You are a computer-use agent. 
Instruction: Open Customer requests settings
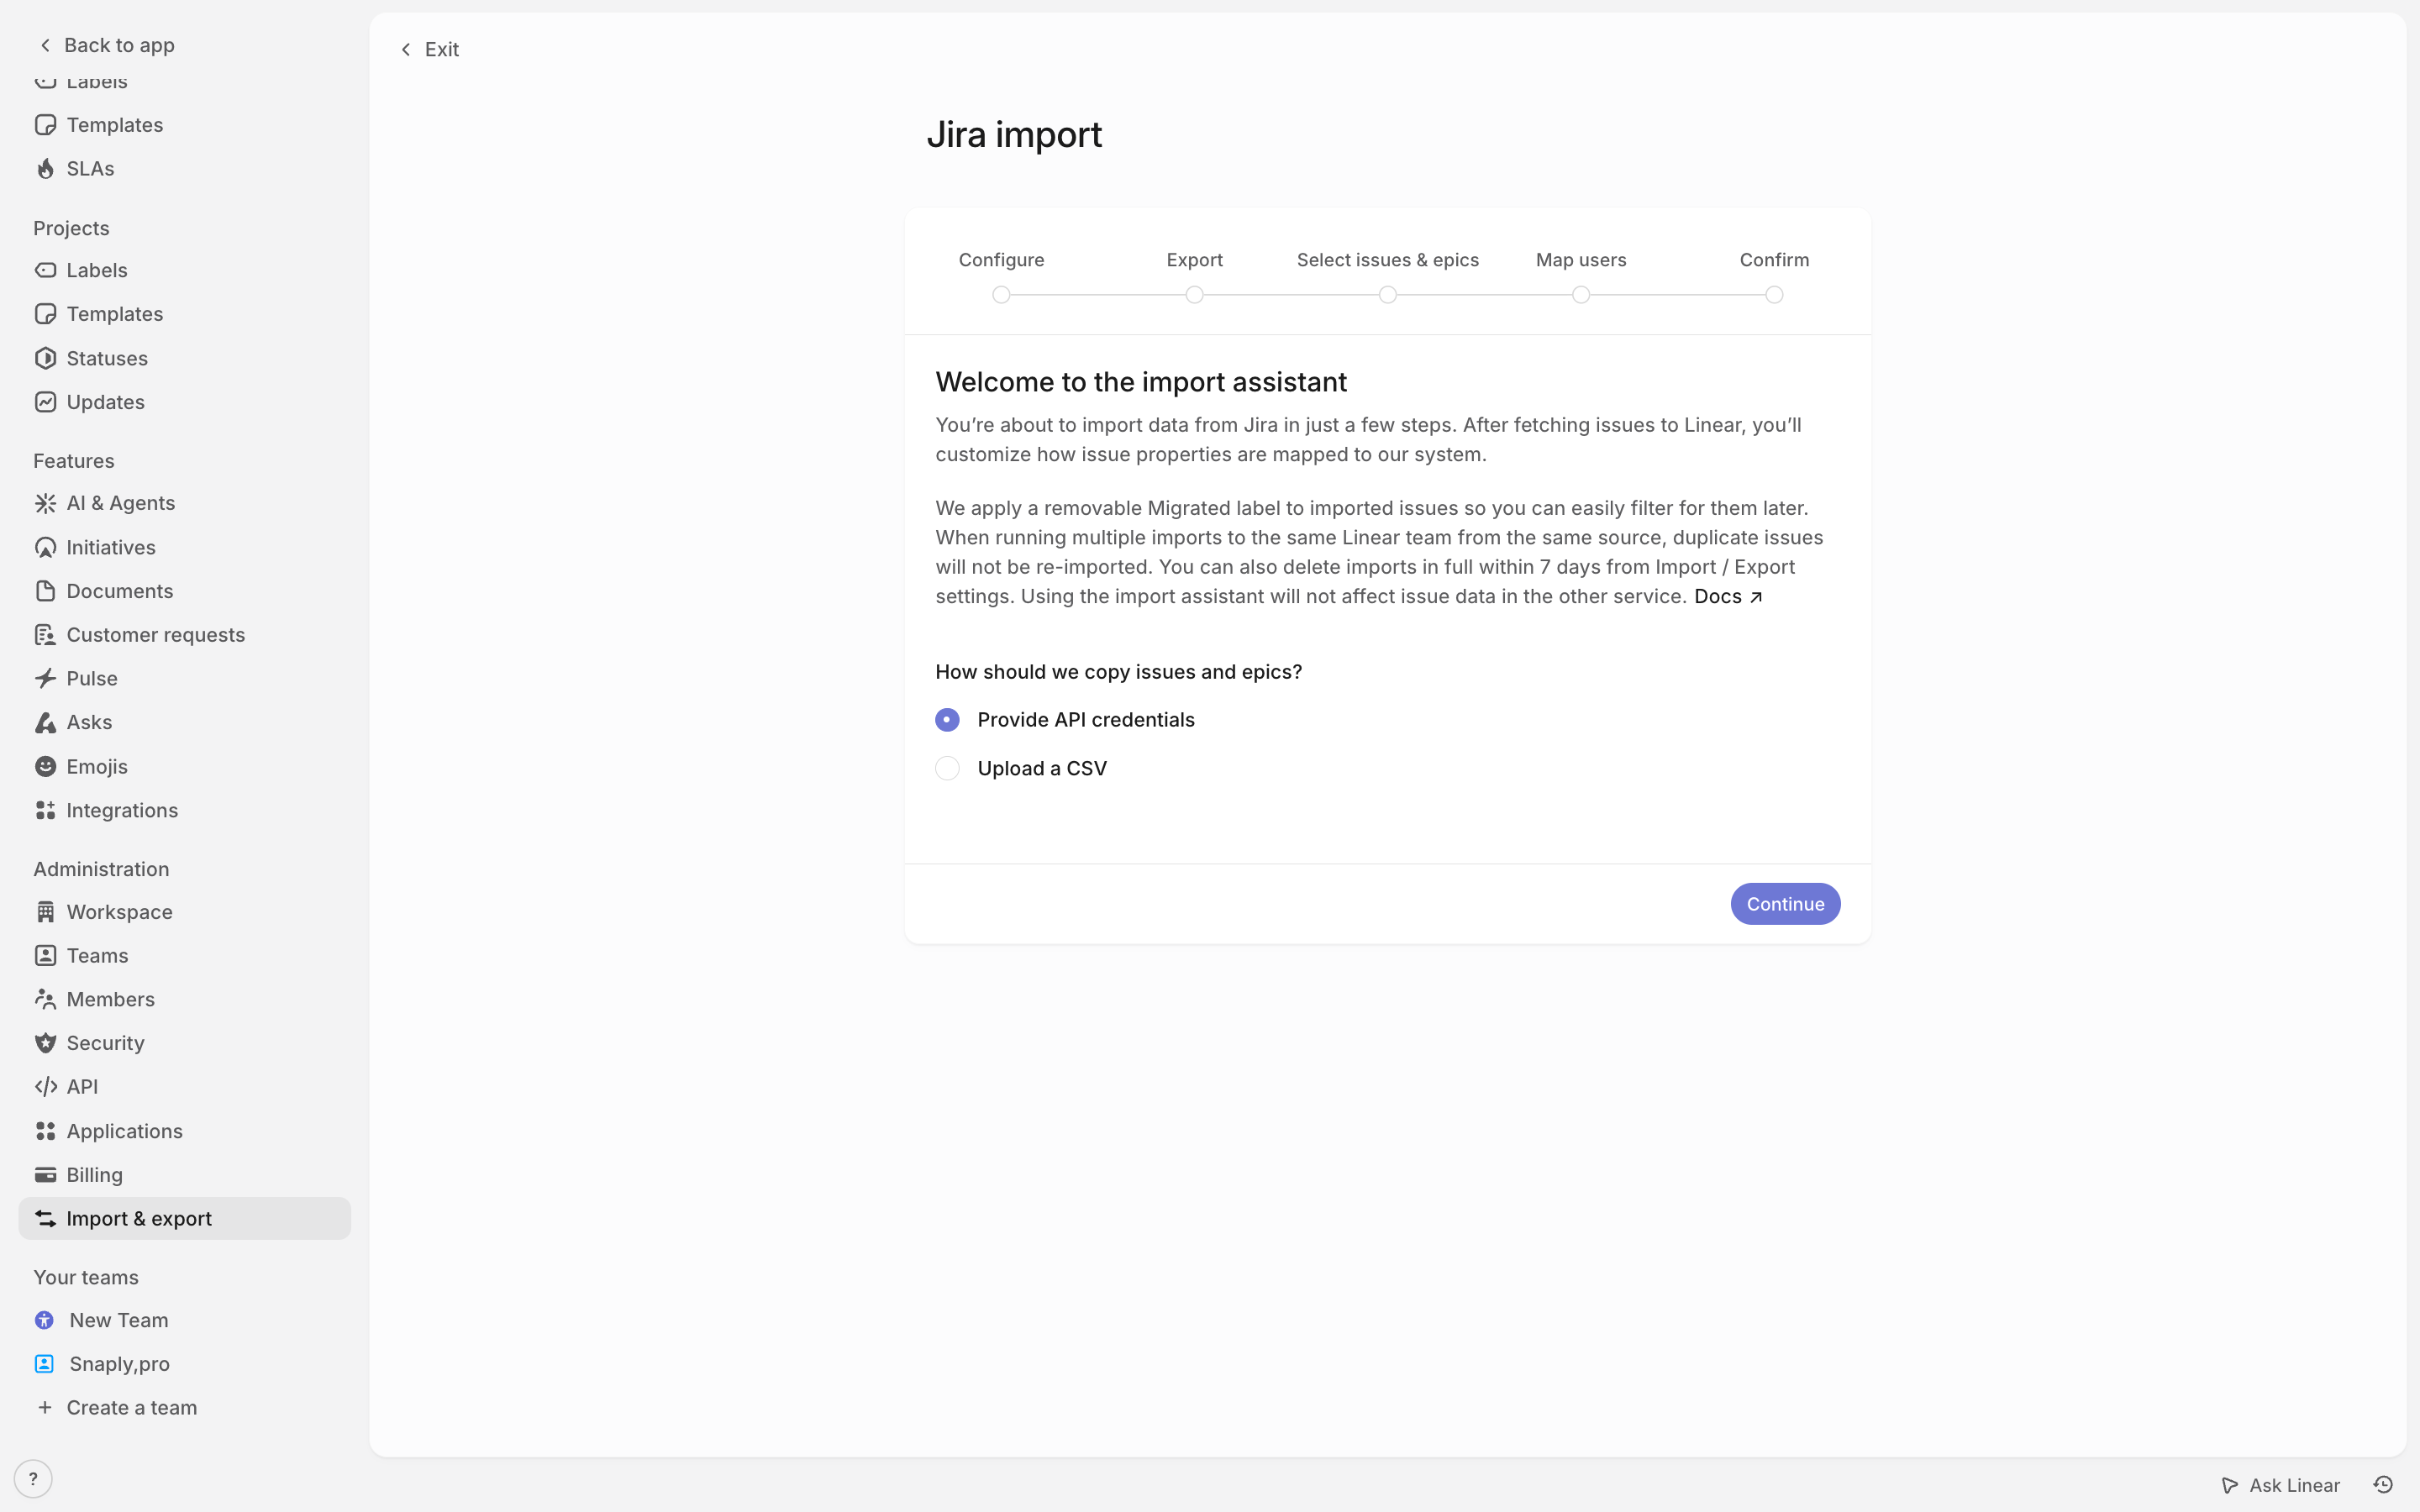point(185,635)
